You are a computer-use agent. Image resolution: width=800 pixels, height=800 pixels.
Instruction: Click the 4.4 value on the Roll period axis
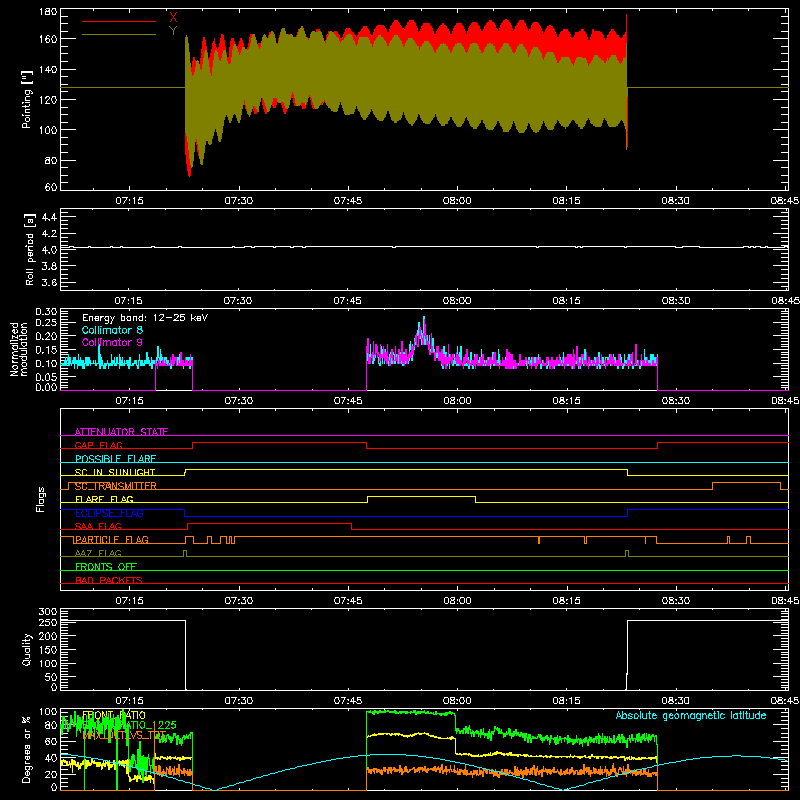tap(49, 217)
